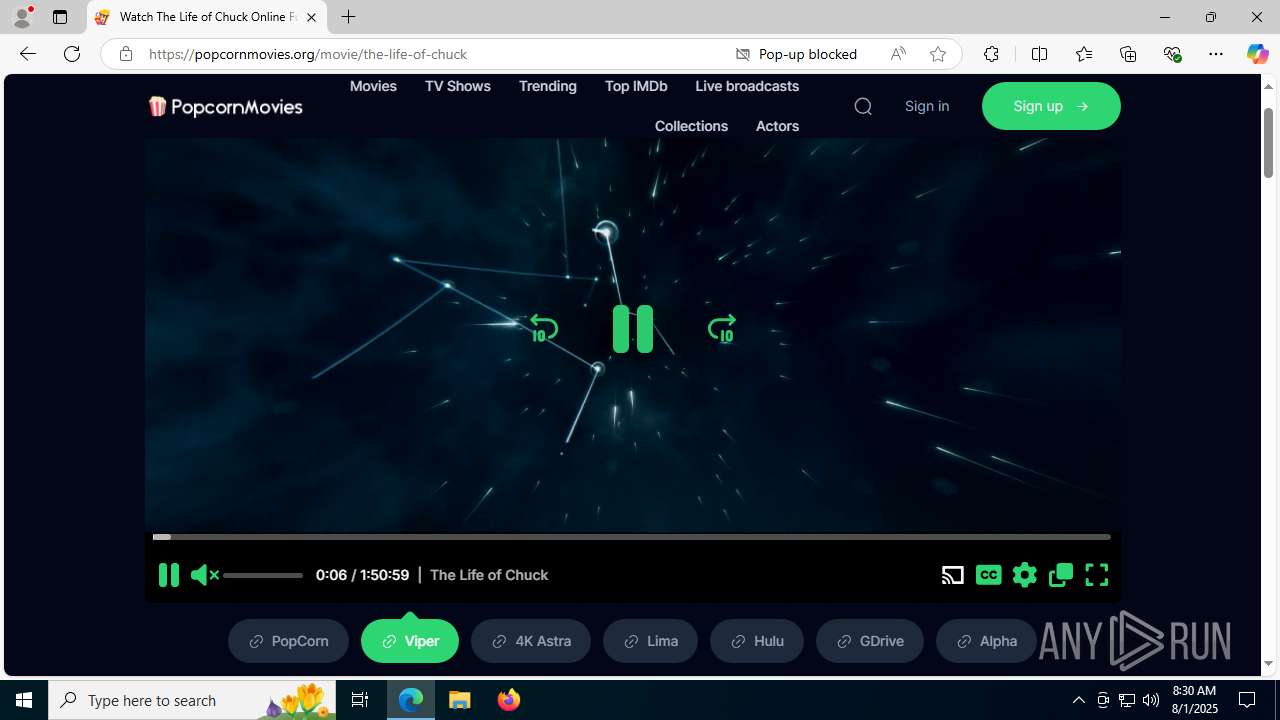Show hidden tray icons chevron
The image size is (1280, 720).
pos(1078,700)
